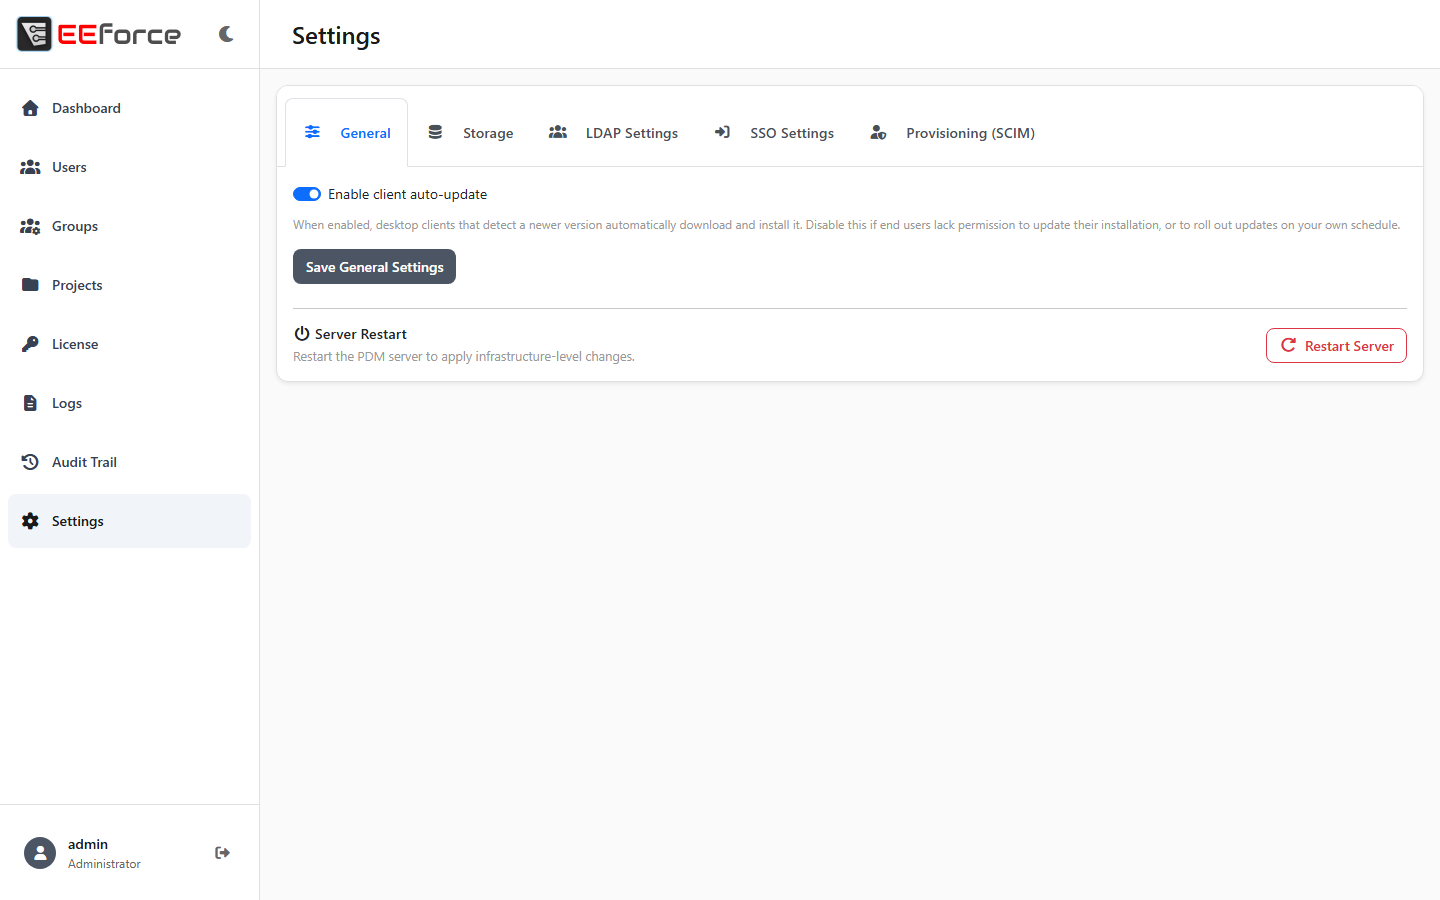Open the SSO Settings tab

774,132
